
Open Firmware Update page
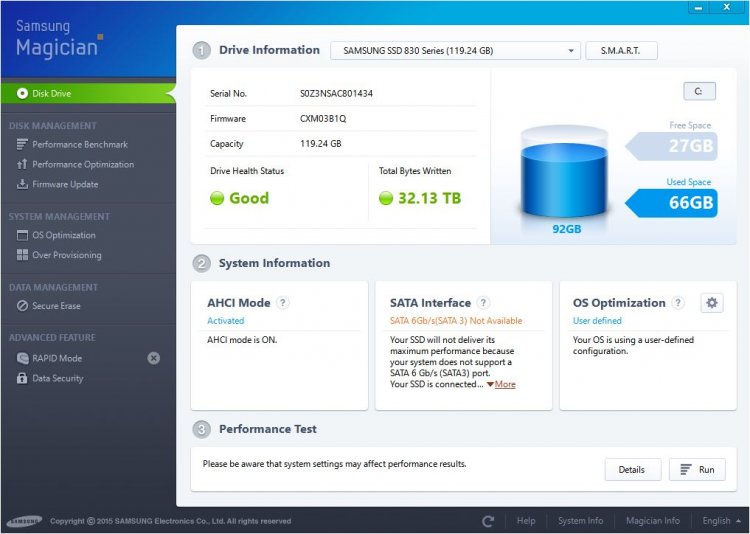pos(65,184)
